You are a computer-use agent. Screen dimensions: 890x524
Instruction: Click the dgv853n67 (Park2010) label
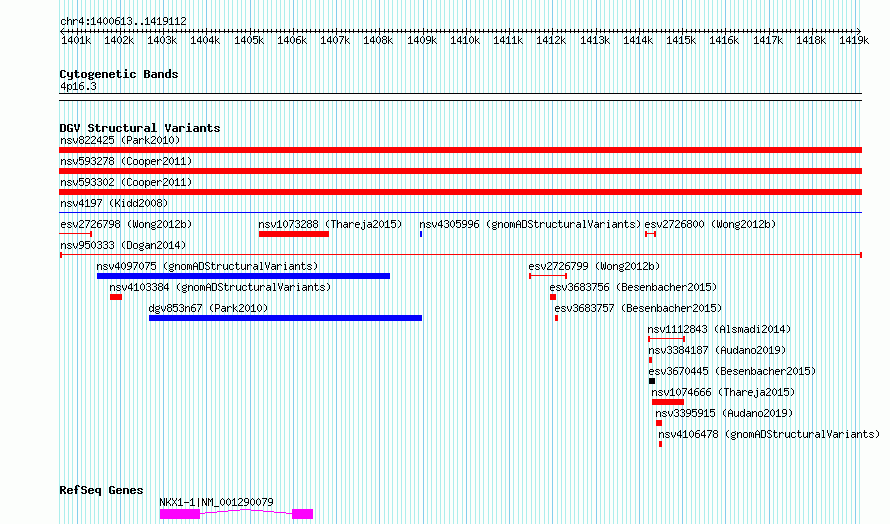tap(208, 308)
